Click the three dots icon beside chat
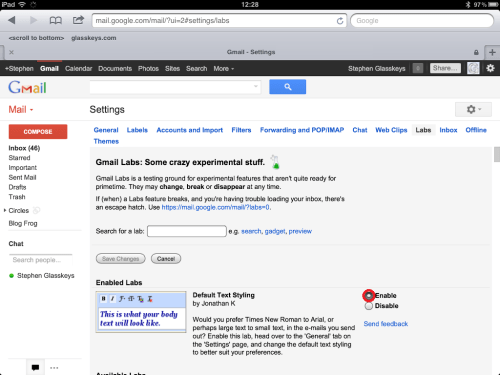This screenshot has width=500, height=375. 54,368
